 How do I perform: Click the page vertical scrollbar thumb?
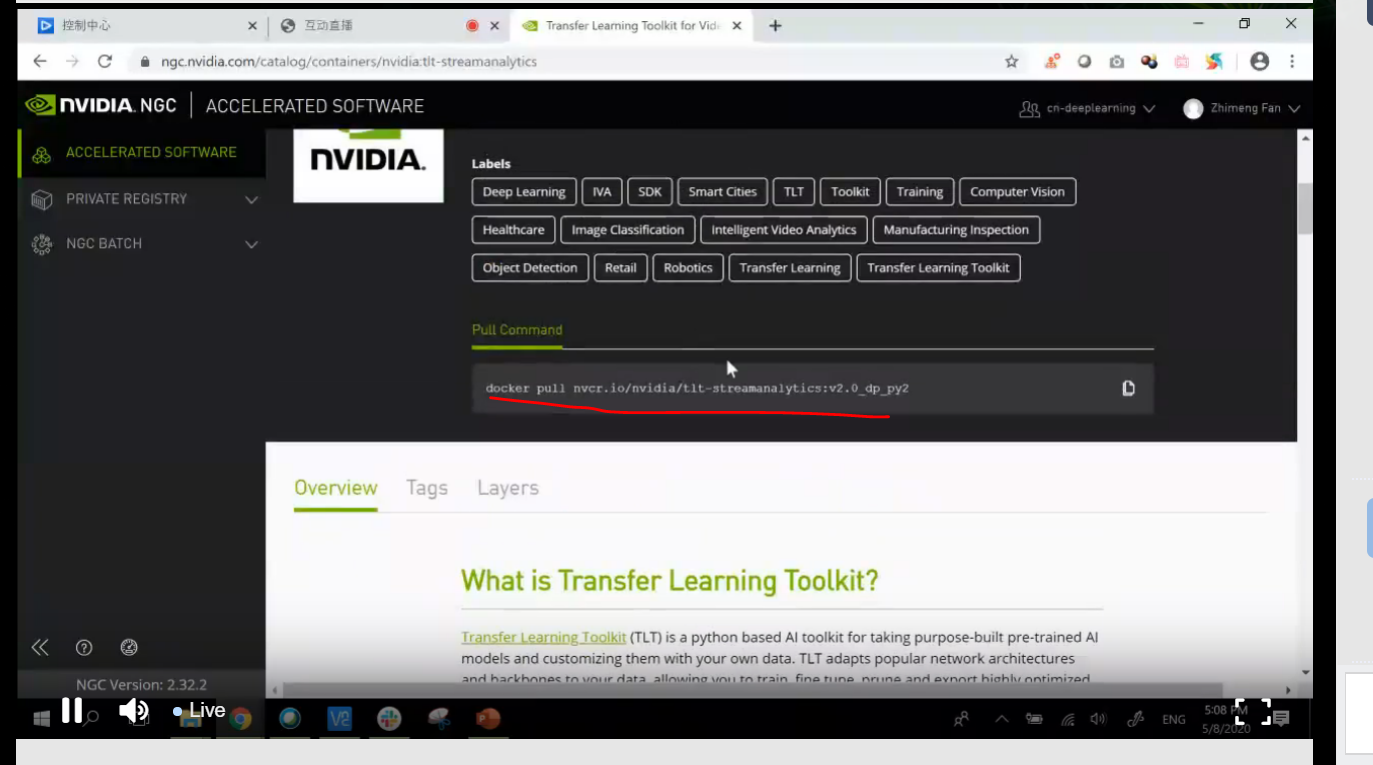(x=1305, y=208)
